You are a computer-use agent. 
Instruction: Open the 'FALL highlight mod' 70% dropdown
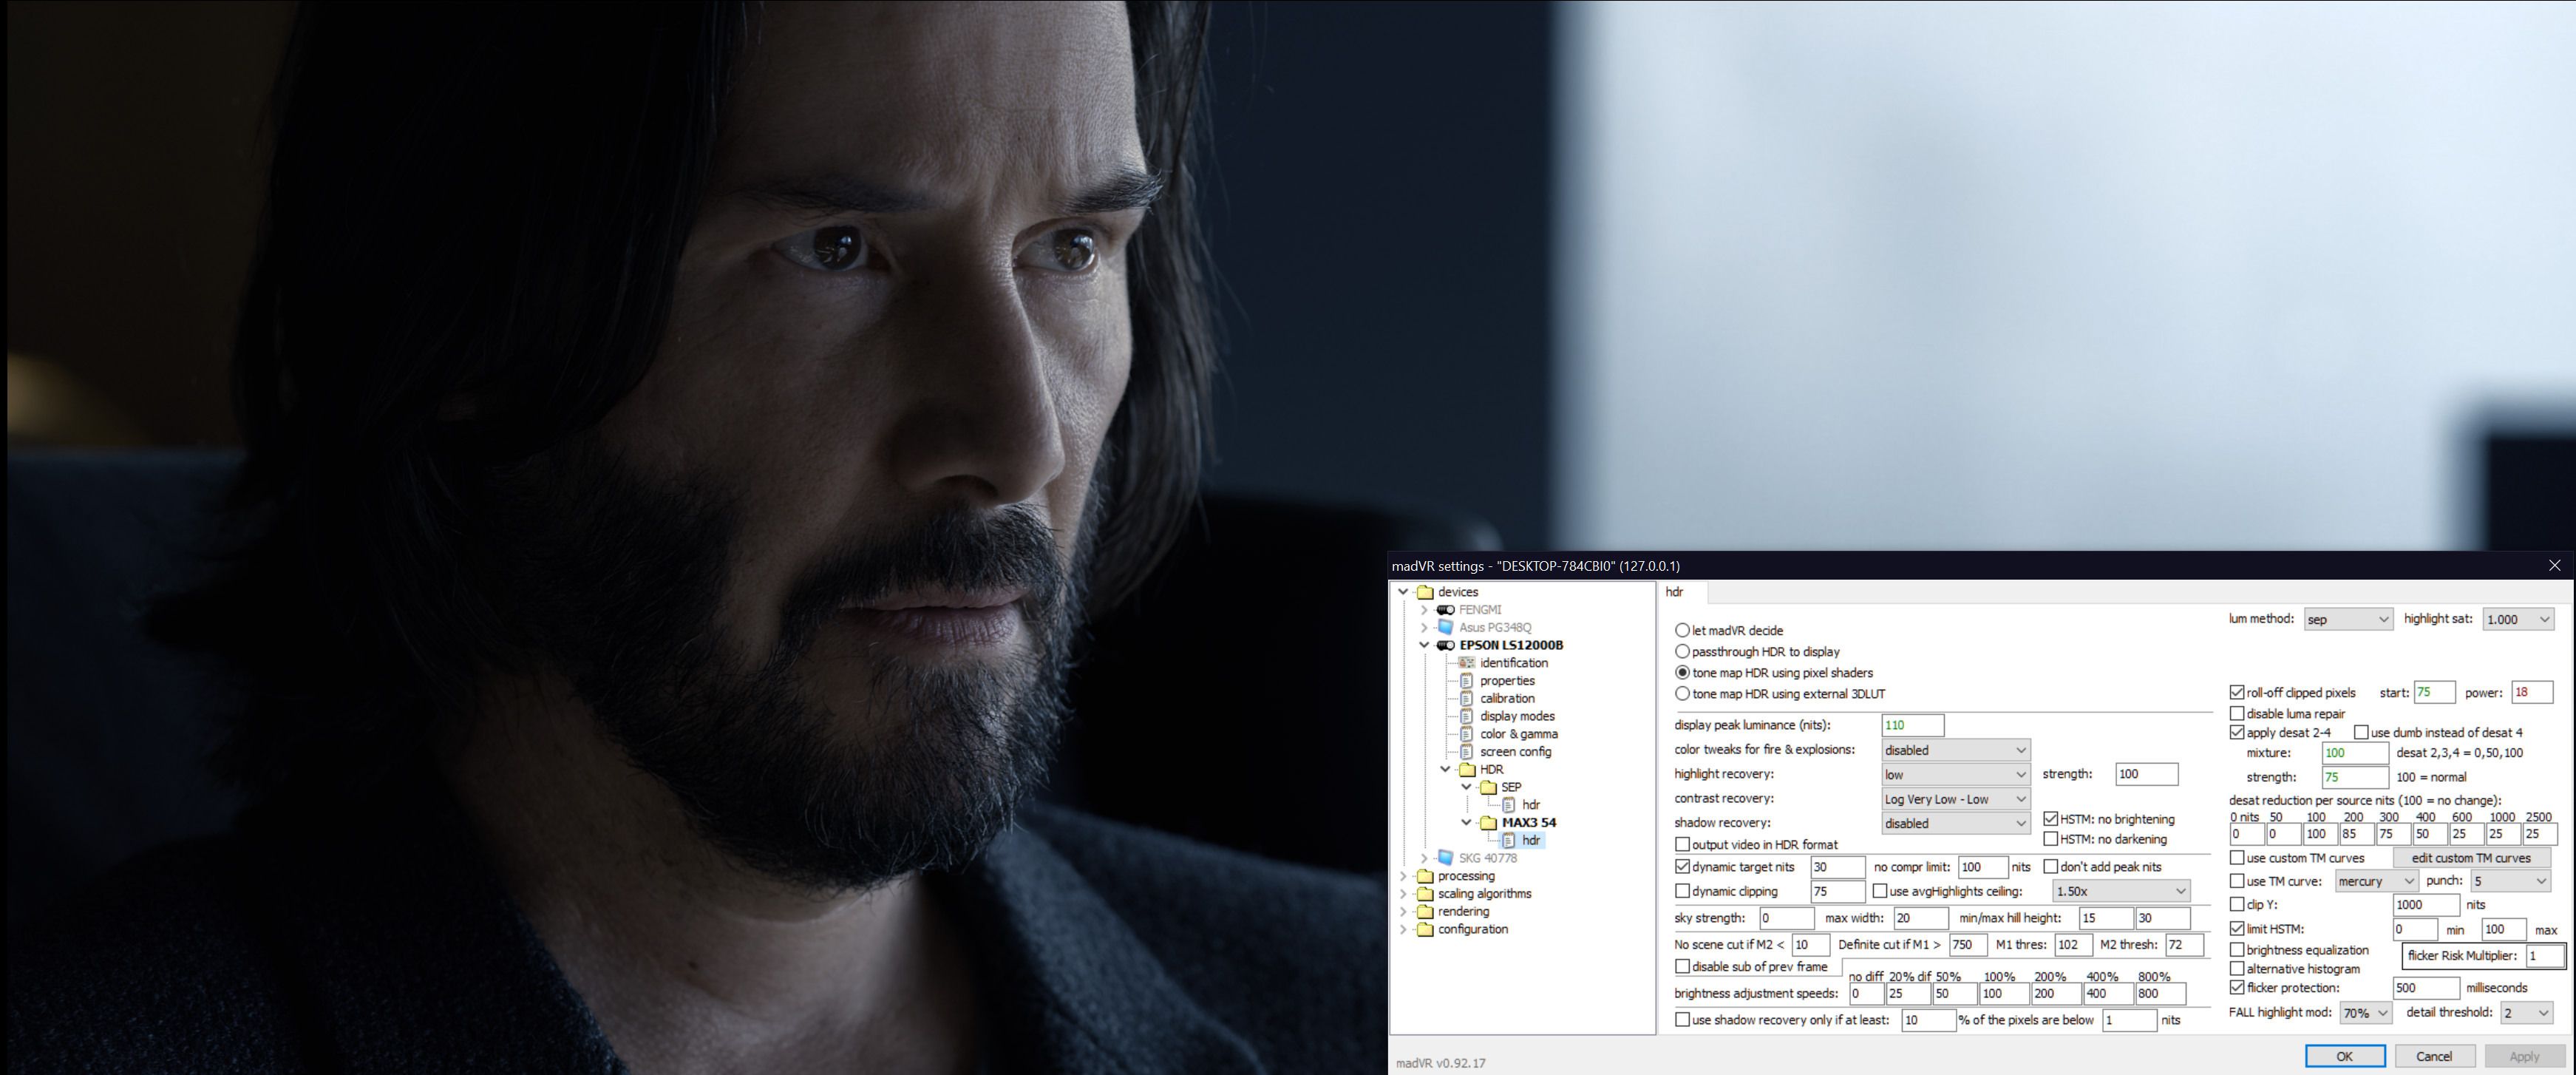pyautogui.click(x=2365, y=1013)
